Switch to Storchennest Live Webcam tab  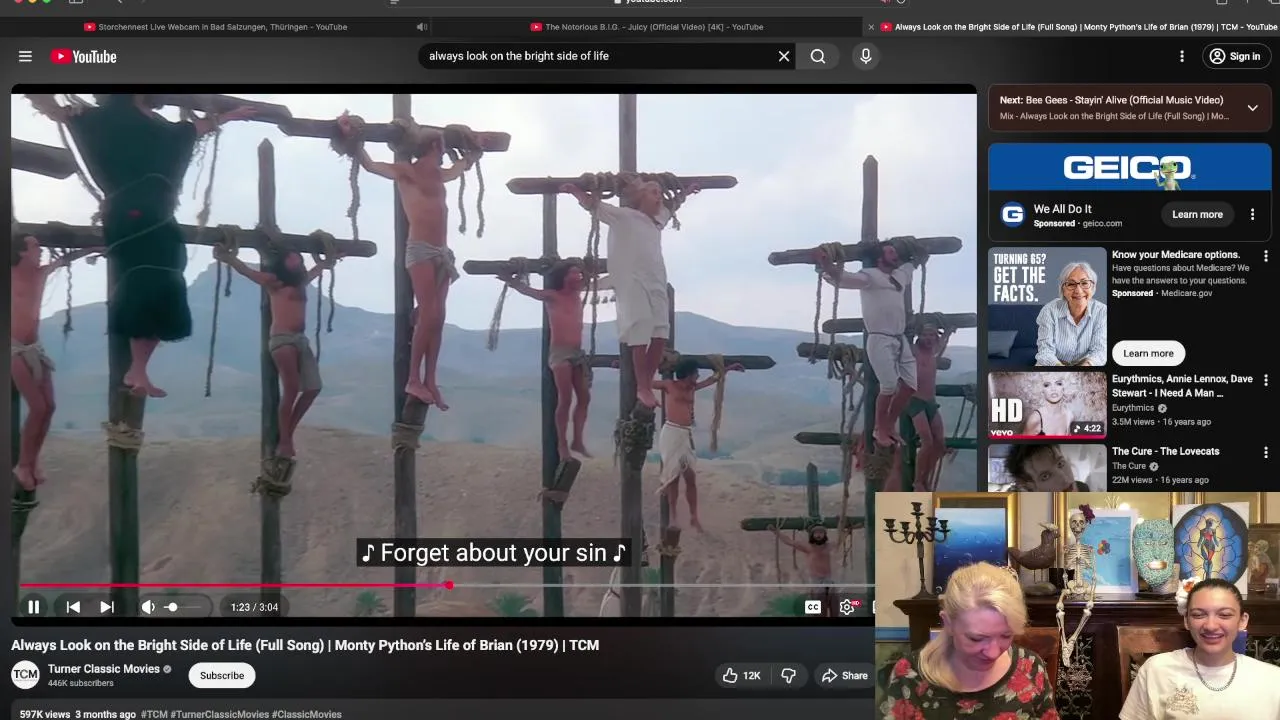click(x=222, y=27)
